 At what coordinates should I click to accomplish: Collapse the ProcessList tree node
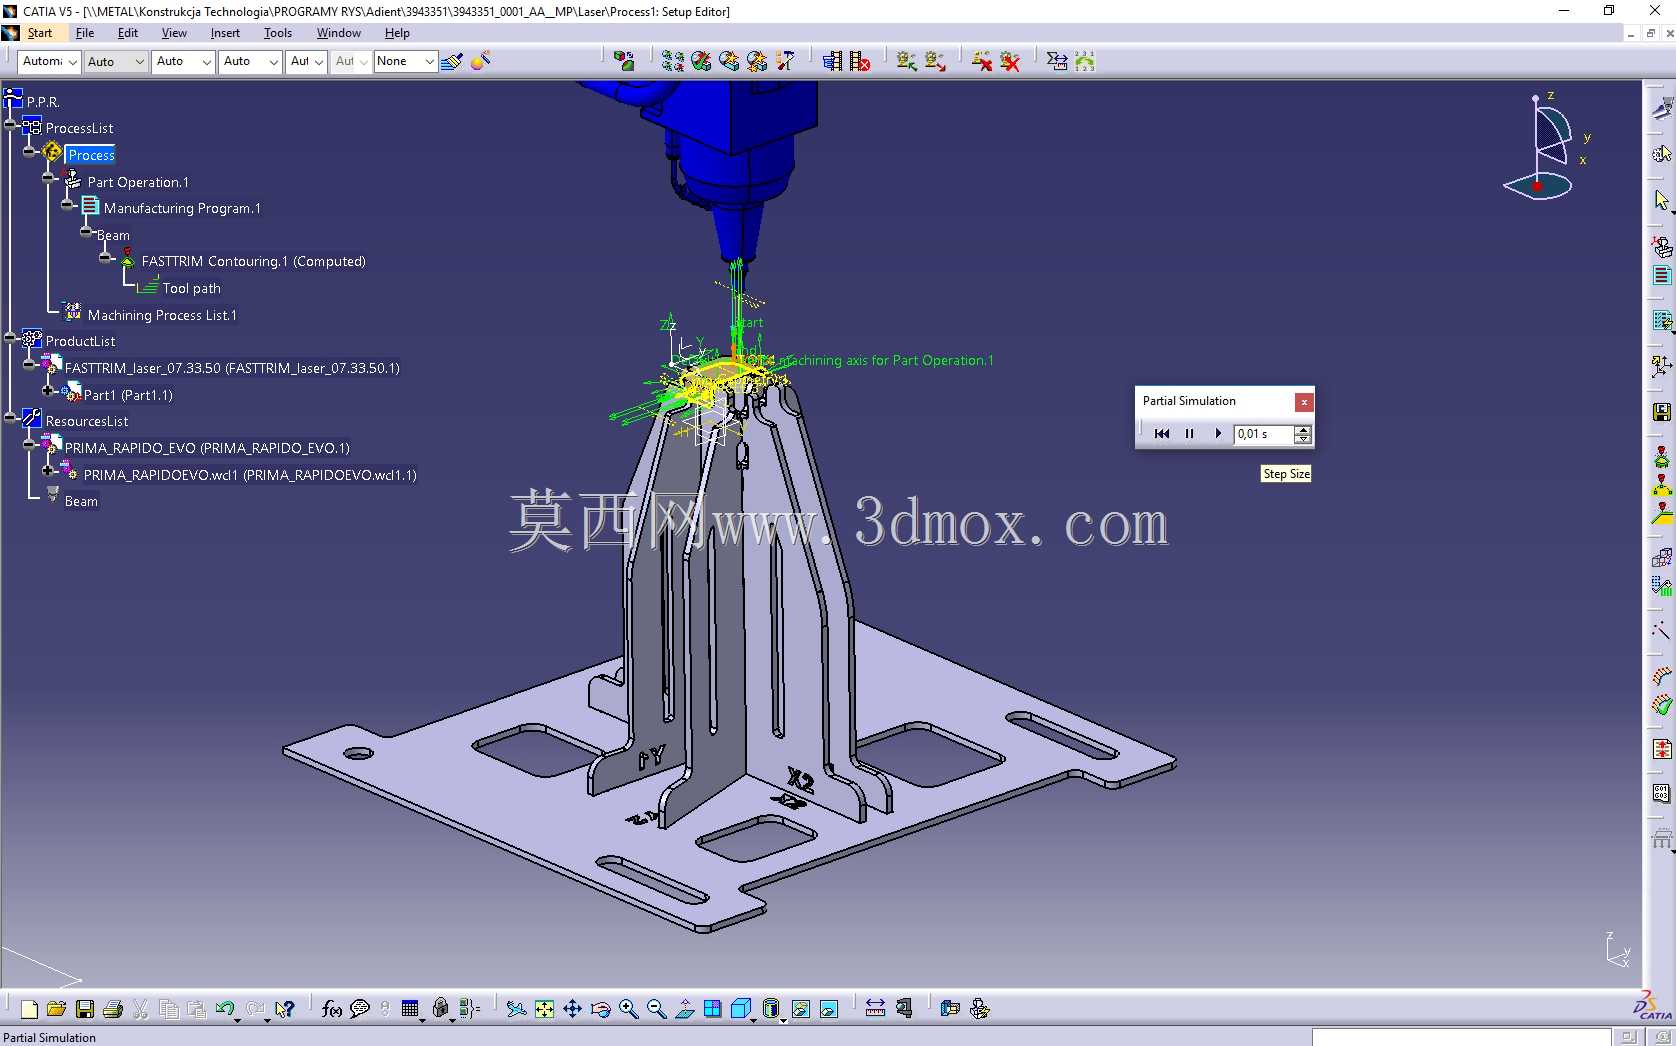point(12,125)
